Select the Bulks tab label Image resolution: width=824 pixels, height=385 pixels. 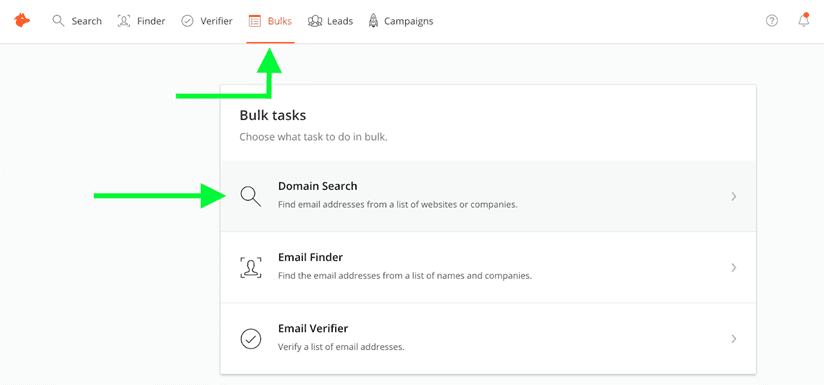click(280, 21)
